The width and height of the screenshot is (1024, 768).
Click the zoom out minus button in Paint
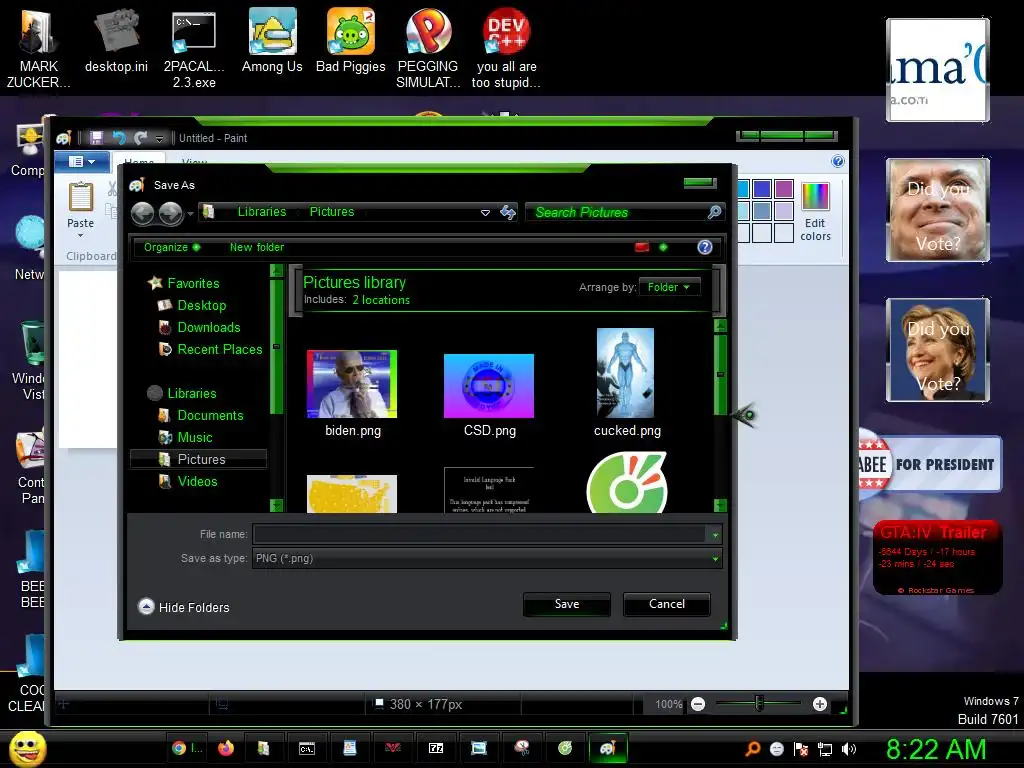coord(697,704)
